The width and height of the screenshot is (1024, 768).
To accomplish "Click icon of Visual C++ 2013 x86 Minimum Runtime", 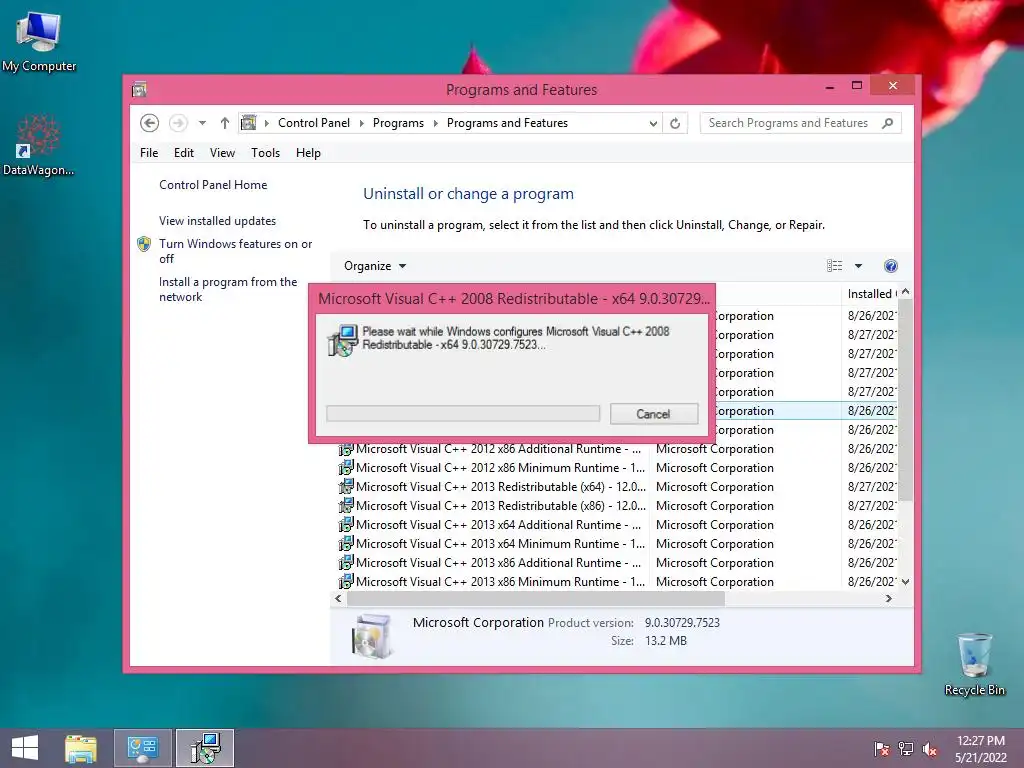I will click(x=345, y=582).
